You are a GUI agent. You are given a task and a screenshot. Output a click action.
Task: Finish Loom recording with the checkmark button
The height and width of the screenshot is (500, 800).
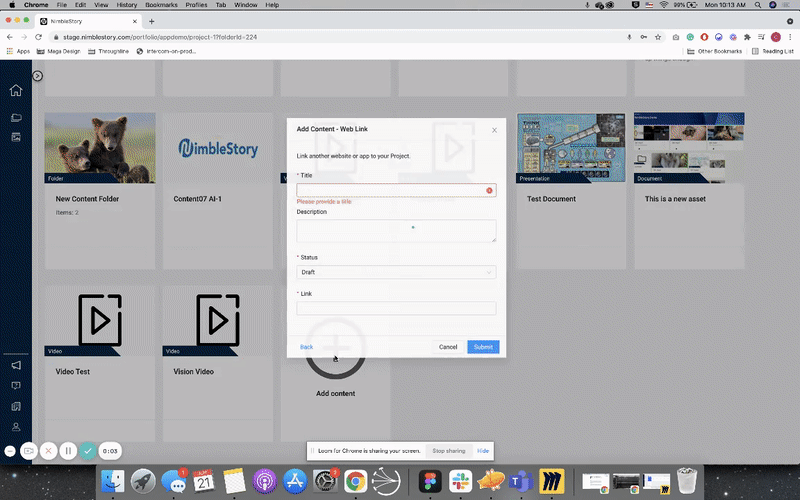[x=88, y=451]
